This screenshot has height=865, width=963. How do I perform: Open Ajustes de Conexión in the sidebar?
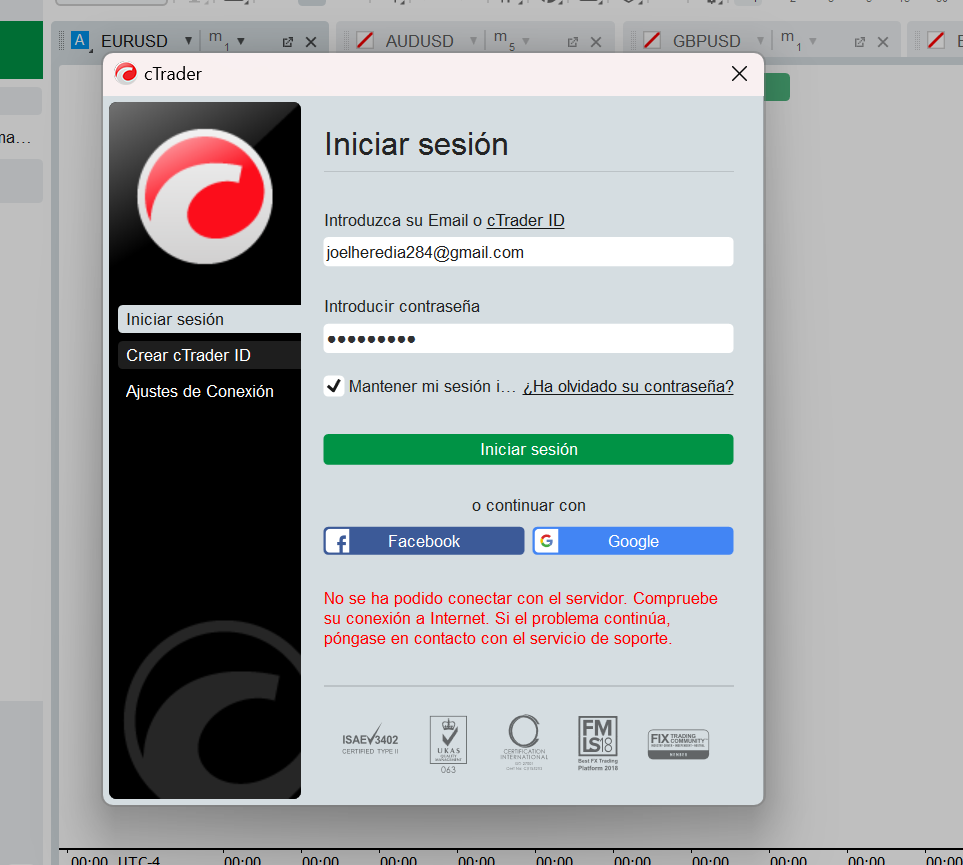point(200,391)
